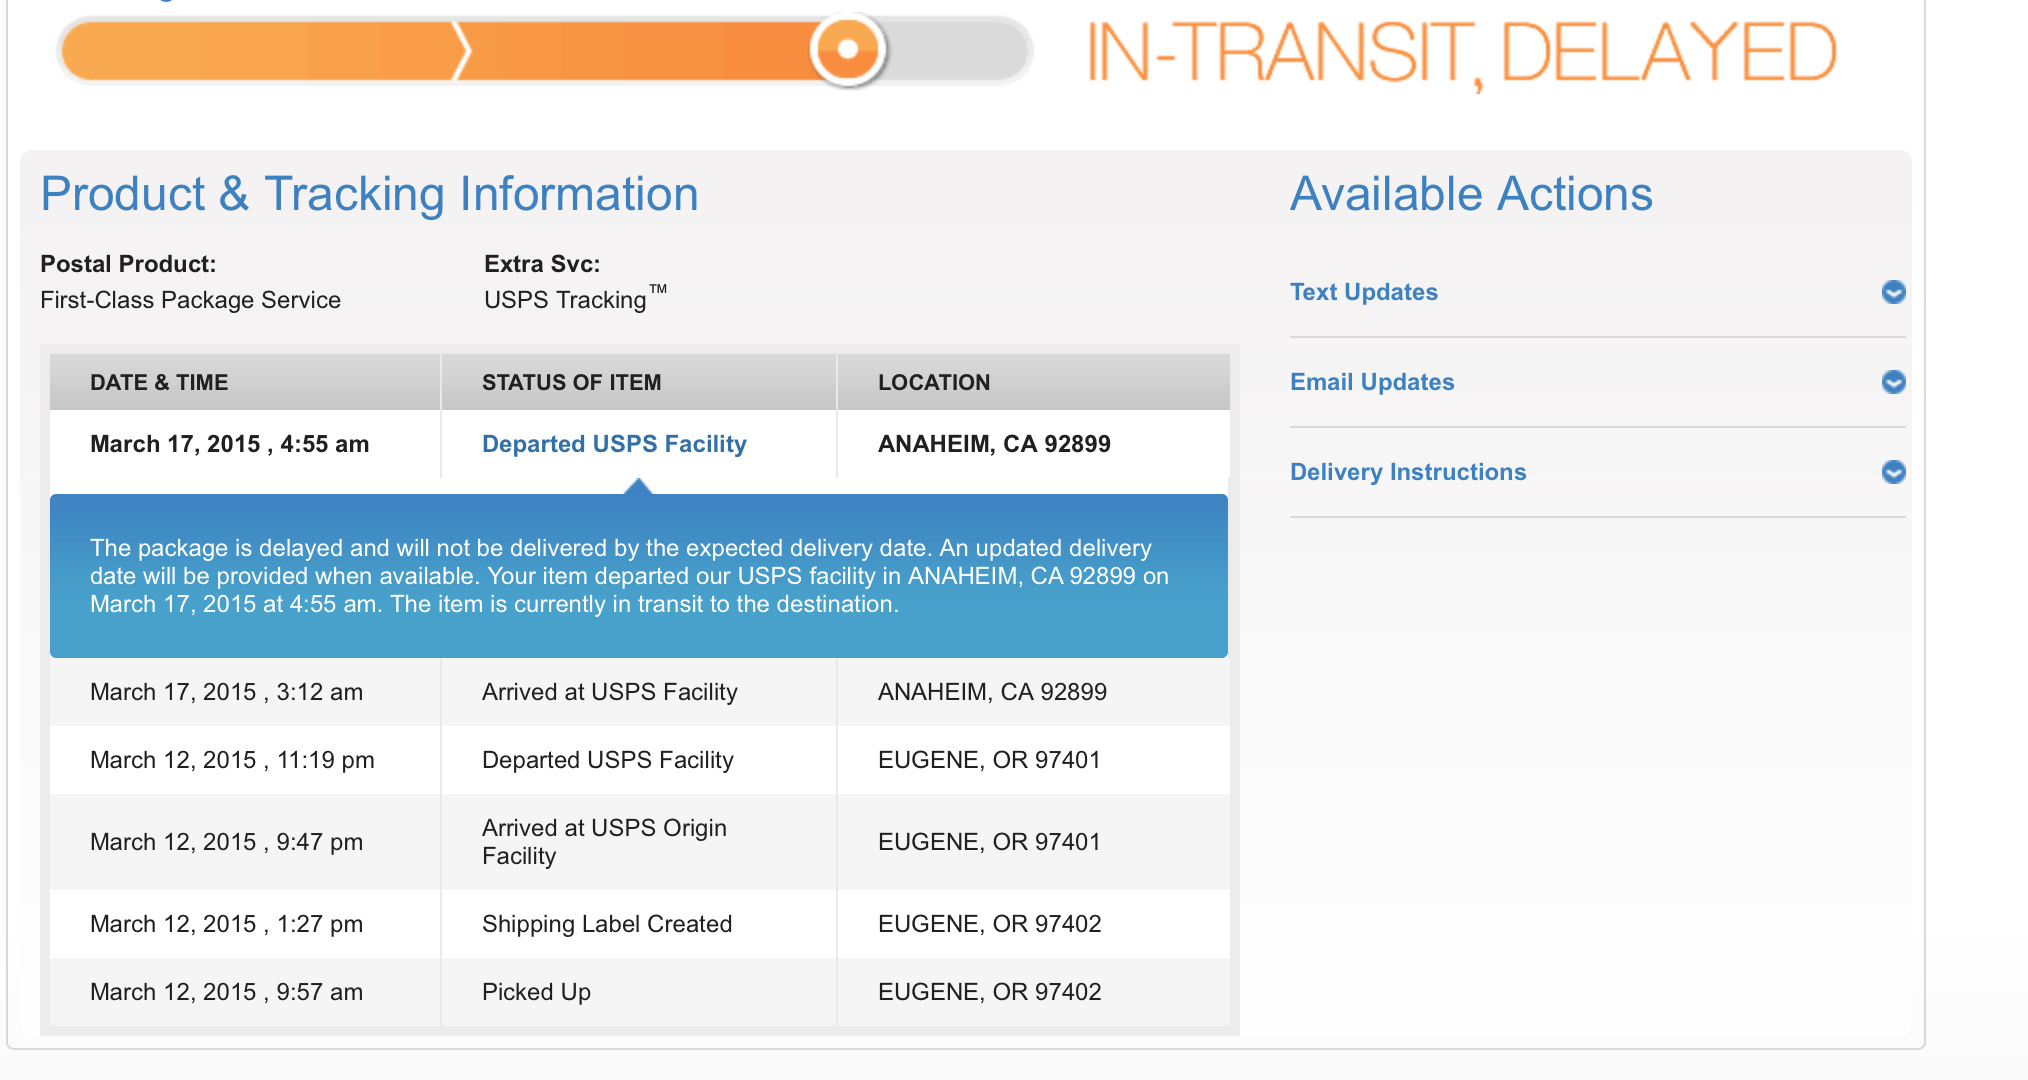Click the Available Actions heading

click(x=1471, y=194)
